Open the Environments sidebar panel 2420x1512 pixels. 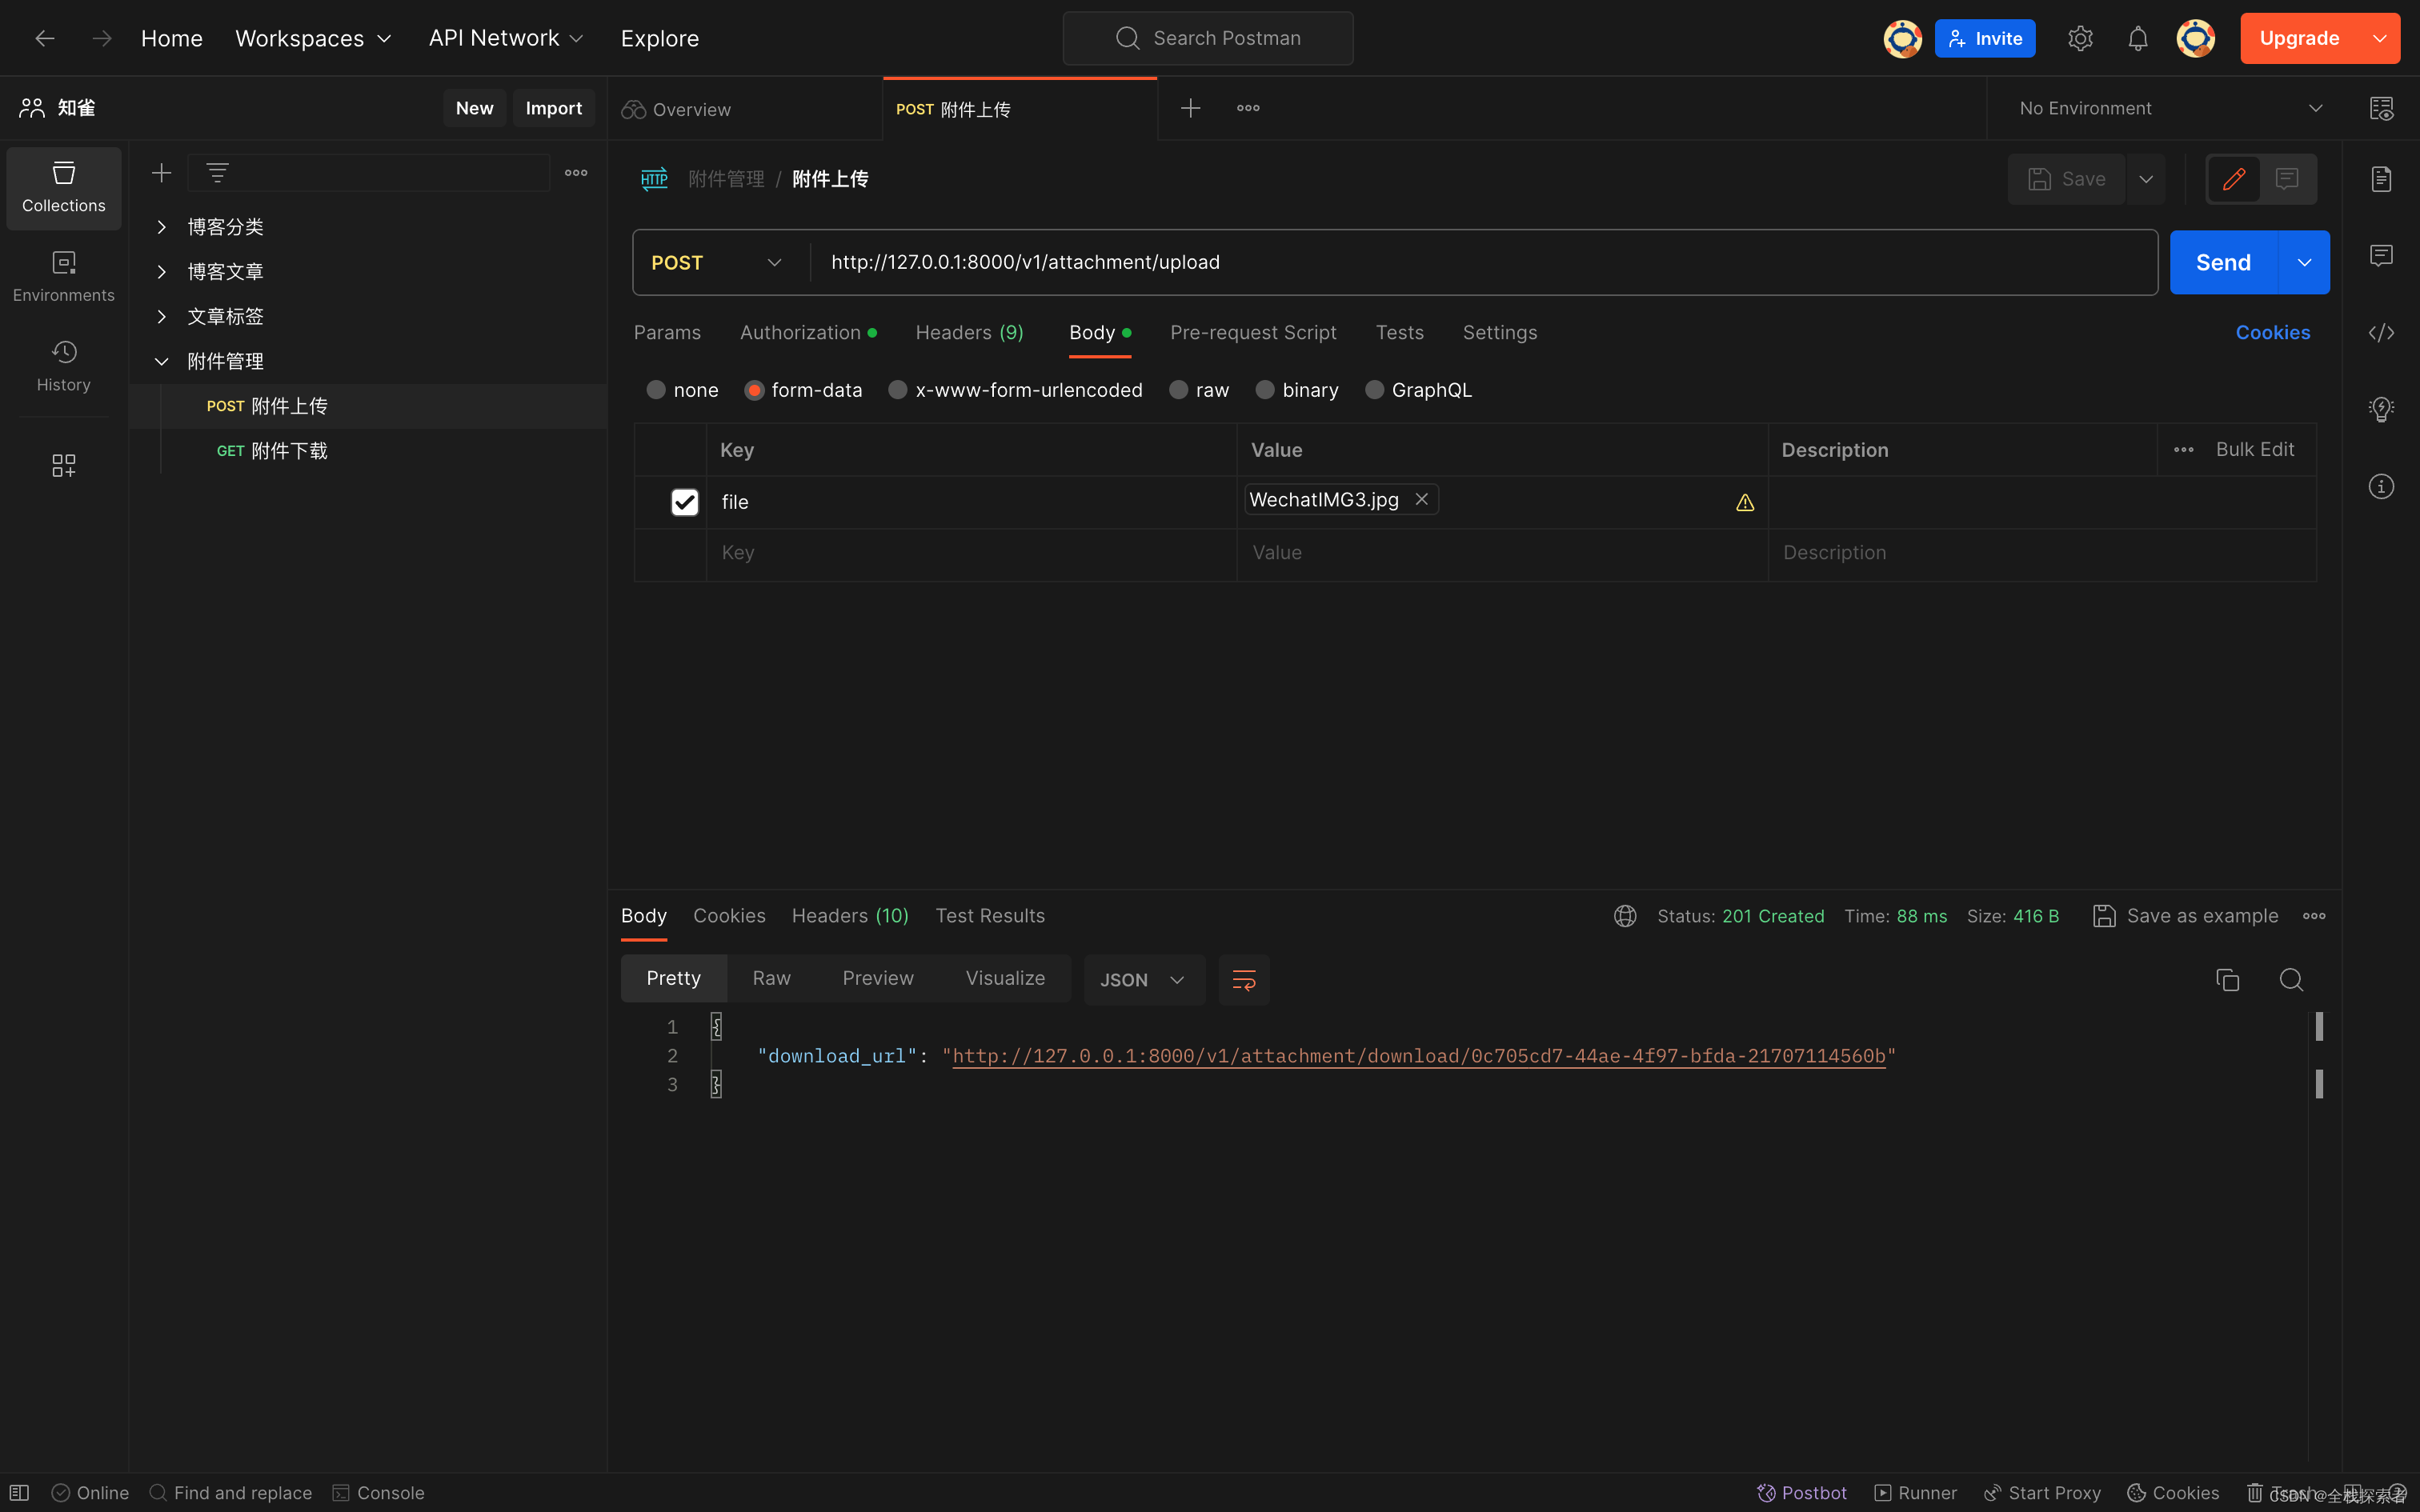(64, 277)
